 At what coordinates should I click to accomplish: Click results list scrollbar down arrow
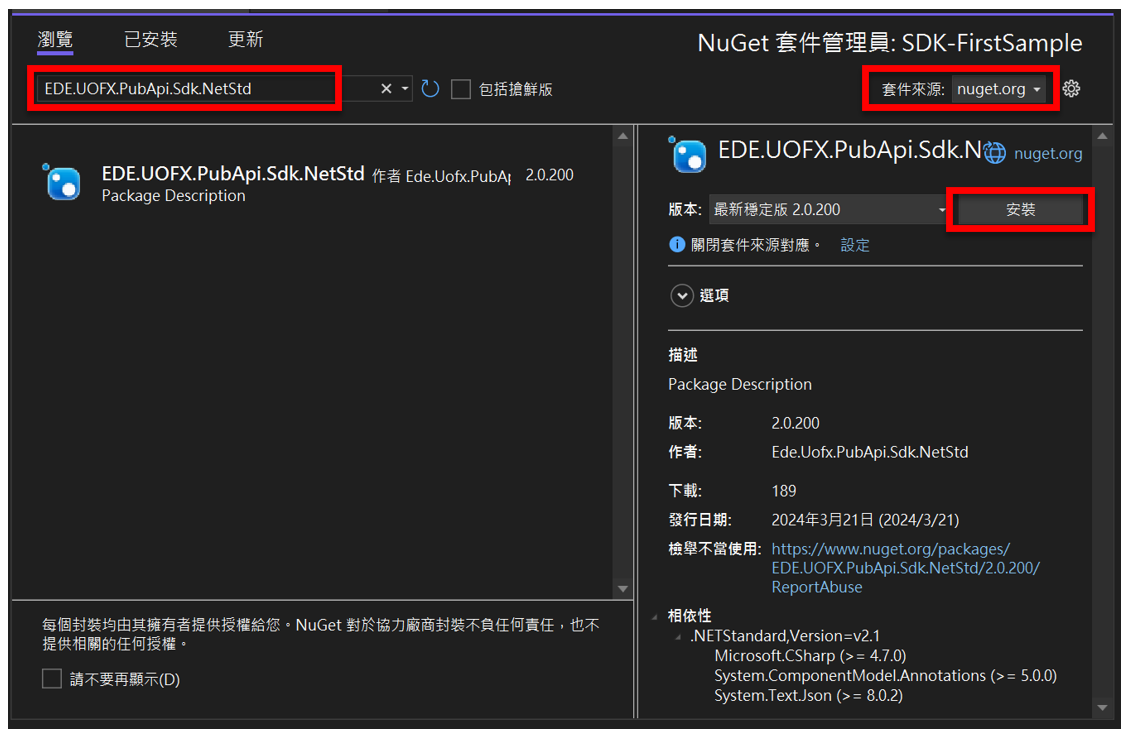pos(623,589)
